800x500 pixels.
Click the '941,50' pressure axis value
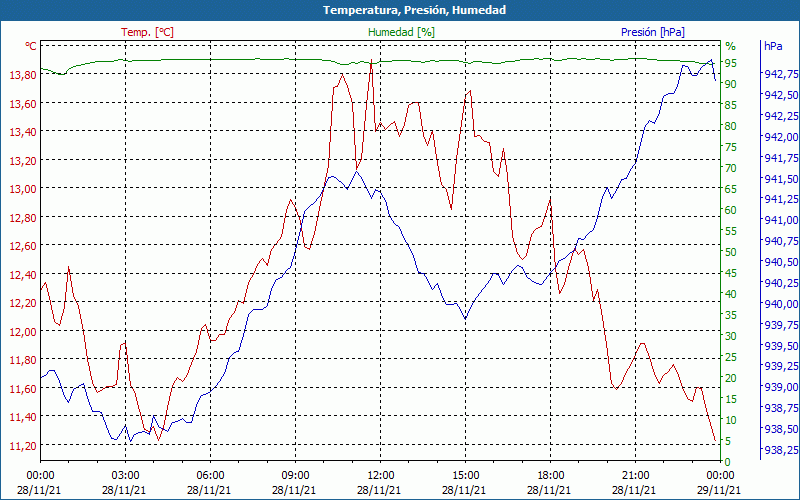782,179
